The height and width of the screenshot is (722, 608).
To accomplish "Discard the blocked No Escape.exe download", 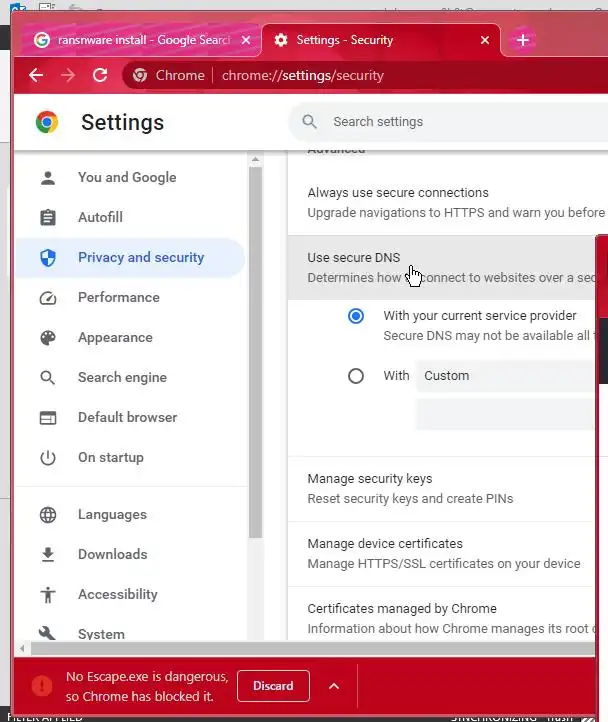I will 273,686.
